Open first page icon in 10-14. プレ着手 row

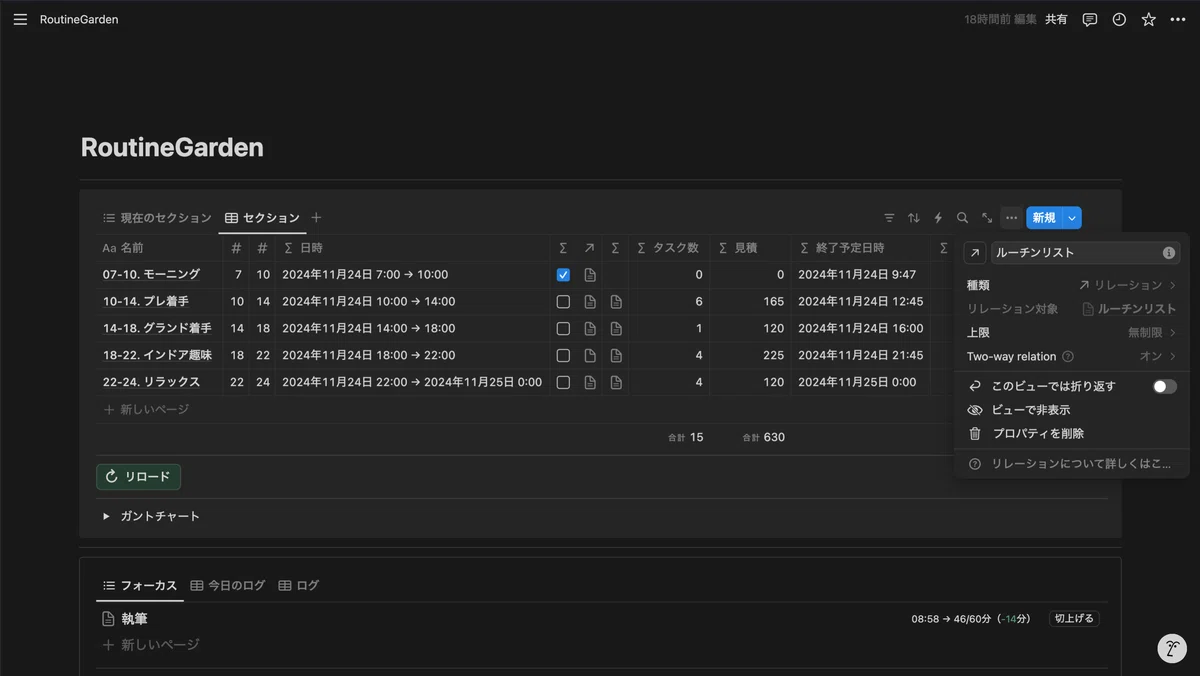[x=590, y=301]
